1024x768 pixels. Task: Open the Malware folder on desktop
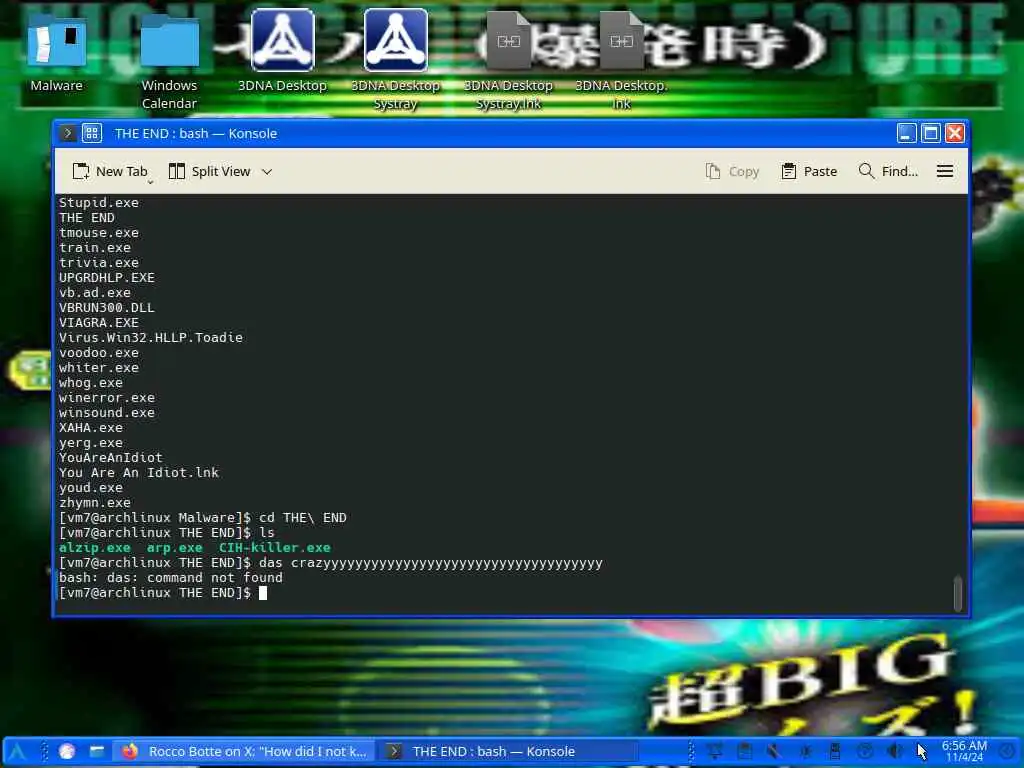point(56,42)
